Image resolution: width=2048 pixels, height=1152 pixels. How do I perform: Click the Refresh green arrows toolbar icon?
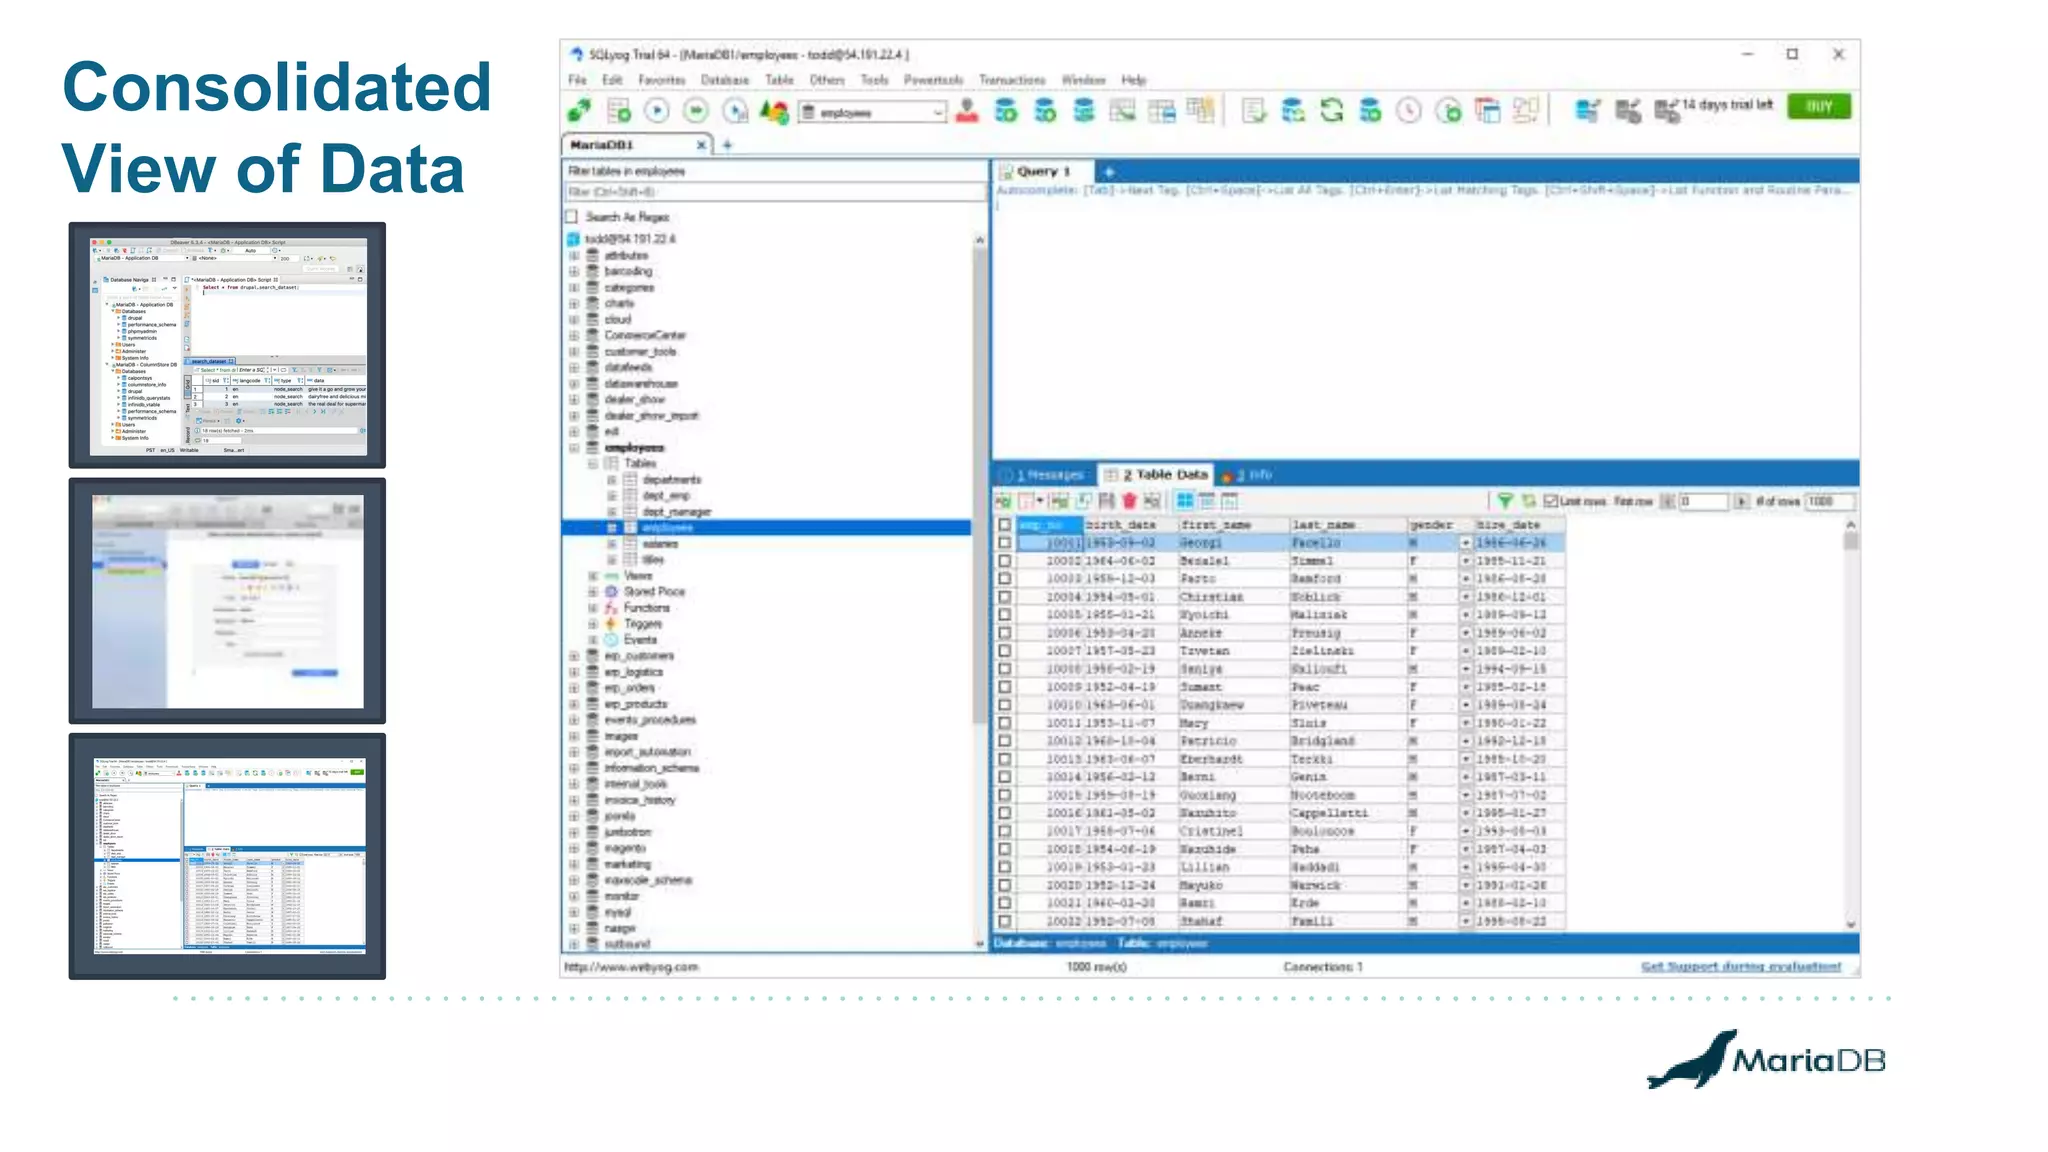[1331, 110]
